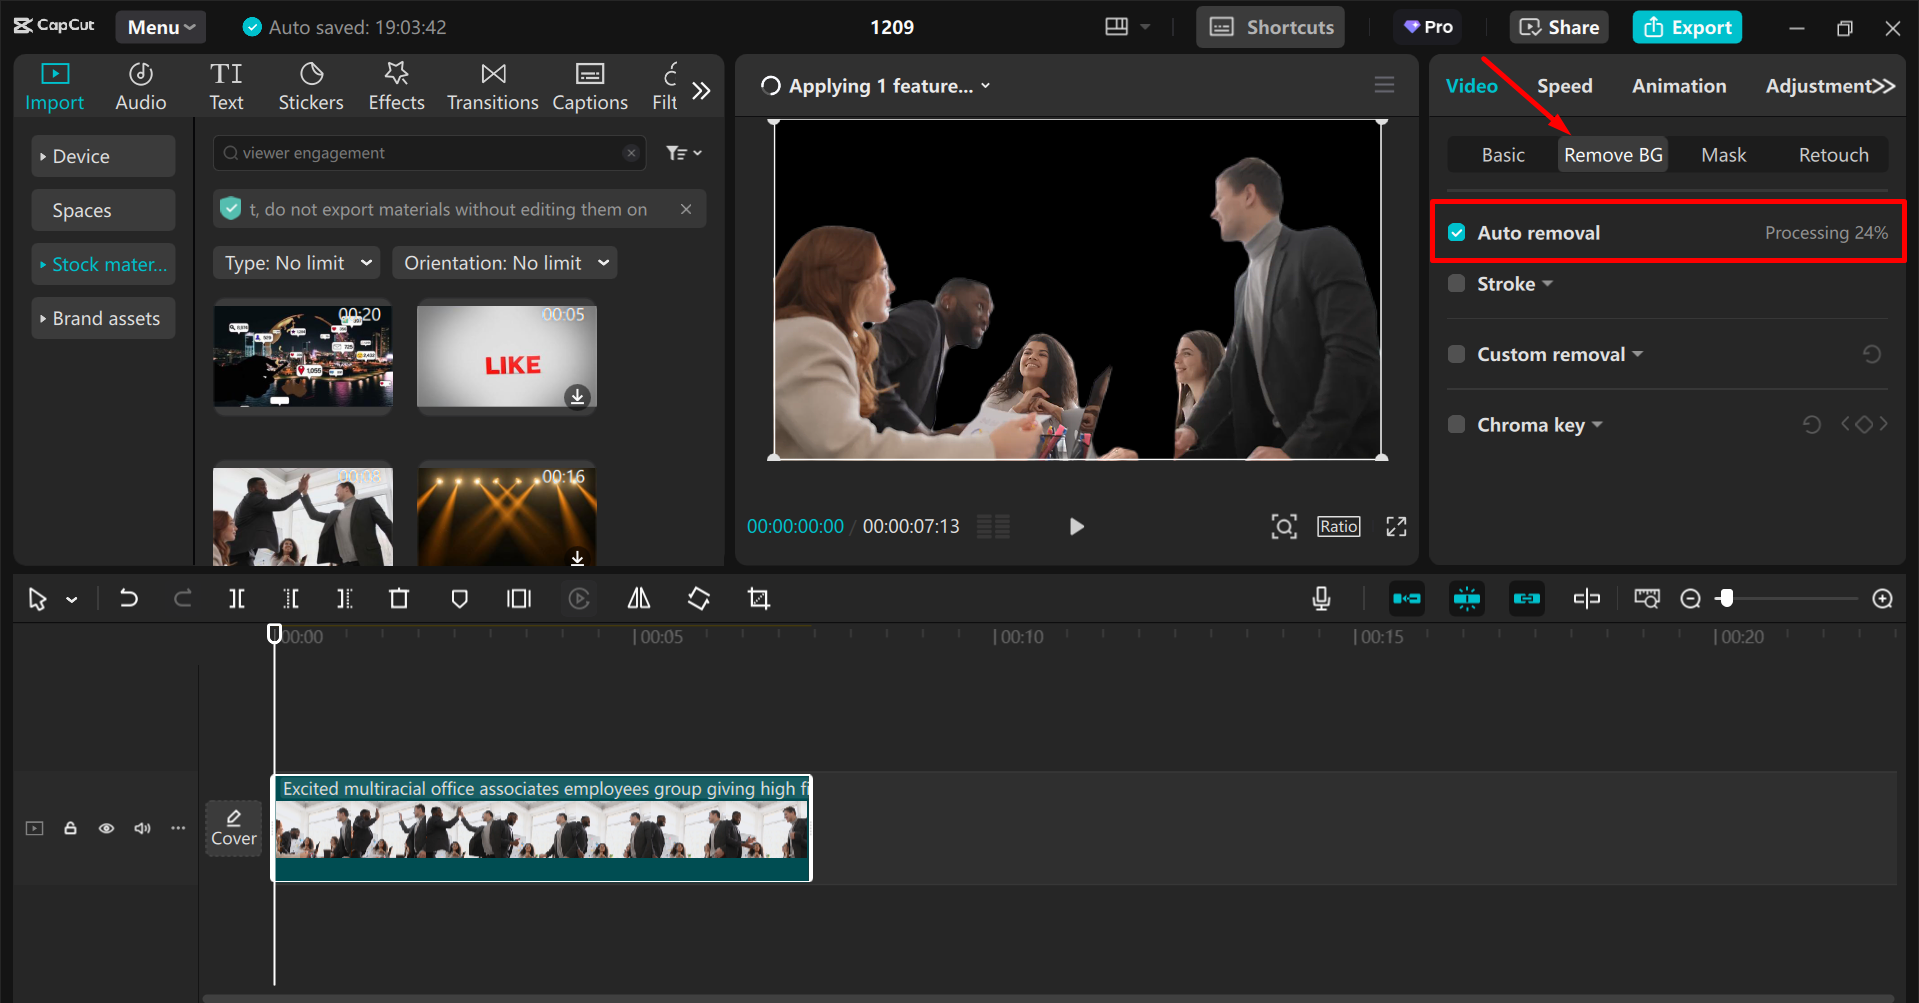The height and width of the screenshot is (1003, 1919).
Task: Open the Type: No limit dropdown
Action: (x=297, y=263)
